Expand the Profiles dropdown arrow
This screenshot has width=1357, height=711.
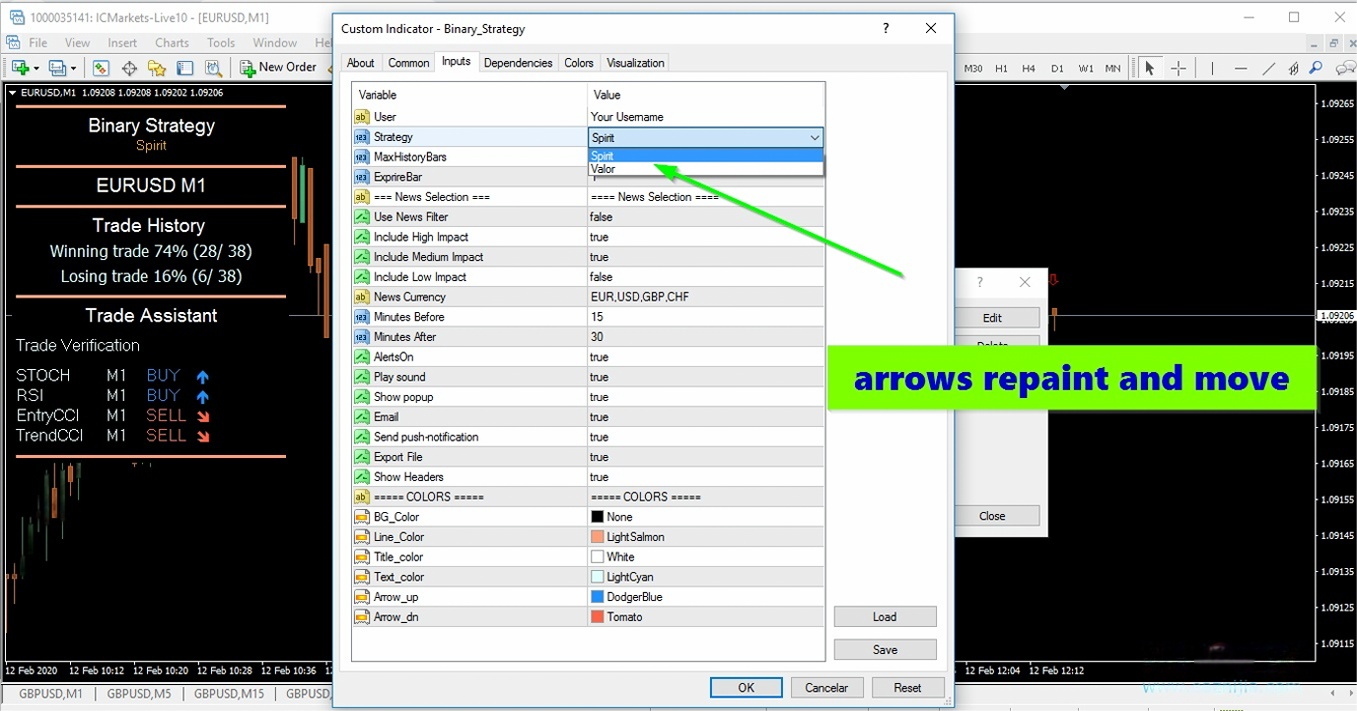point(73,68)
